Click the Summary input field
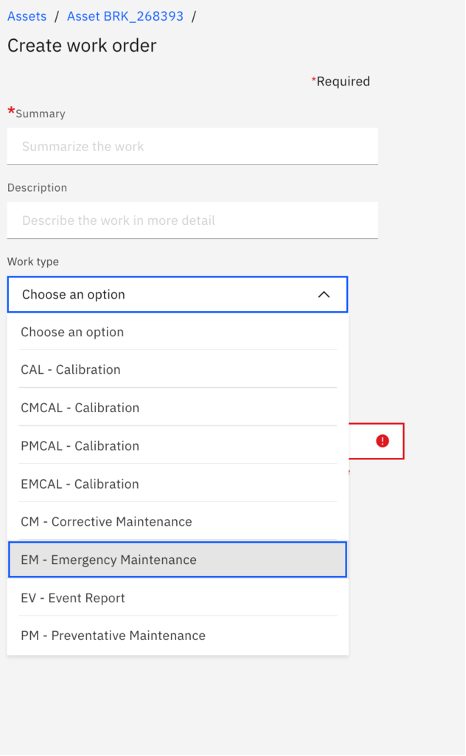This screenshot has height=756, width=466. coord(192,146)
